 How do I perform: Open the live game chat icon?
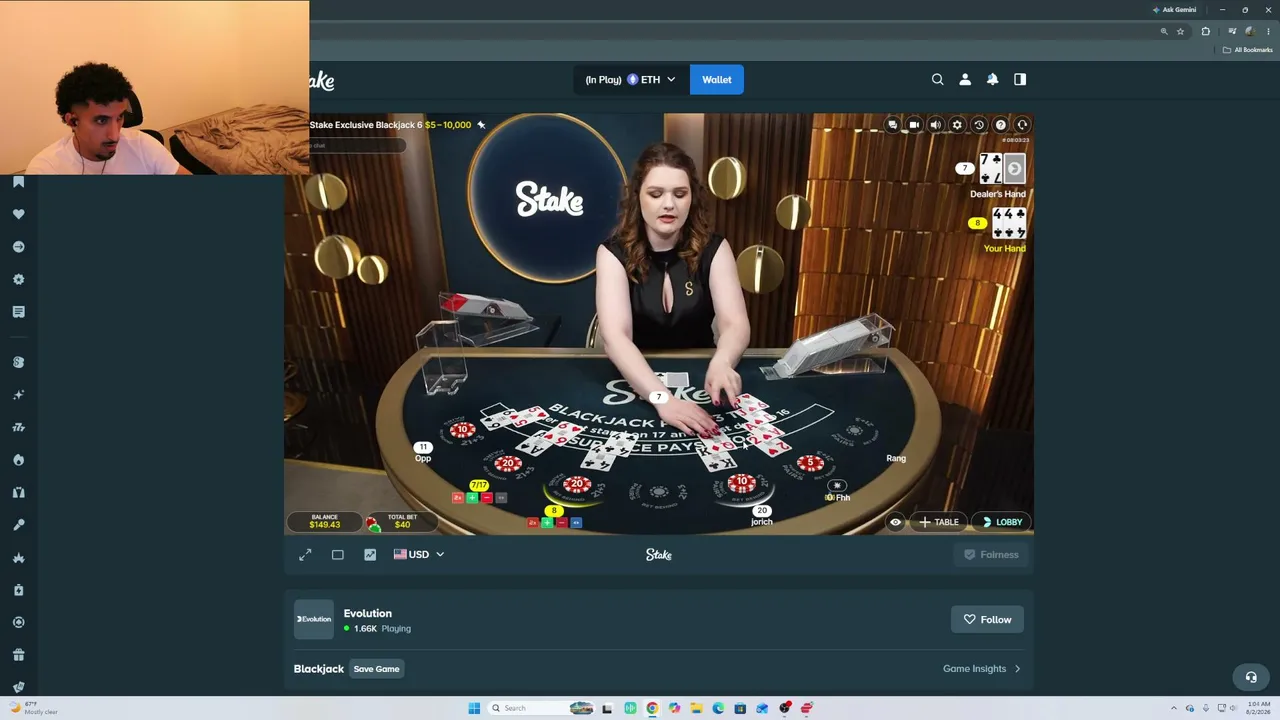click(x=892, y=125)
